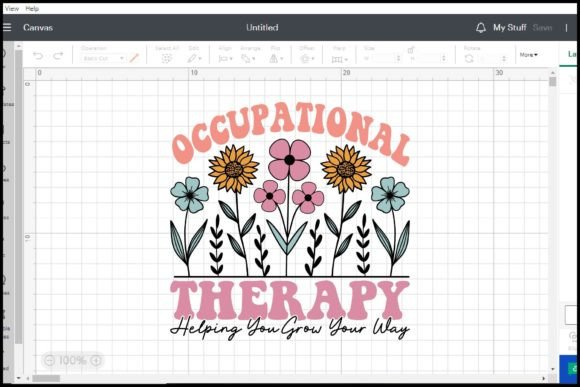Undo the last action
The image size is (580, 387).
[x=38, y=56]
